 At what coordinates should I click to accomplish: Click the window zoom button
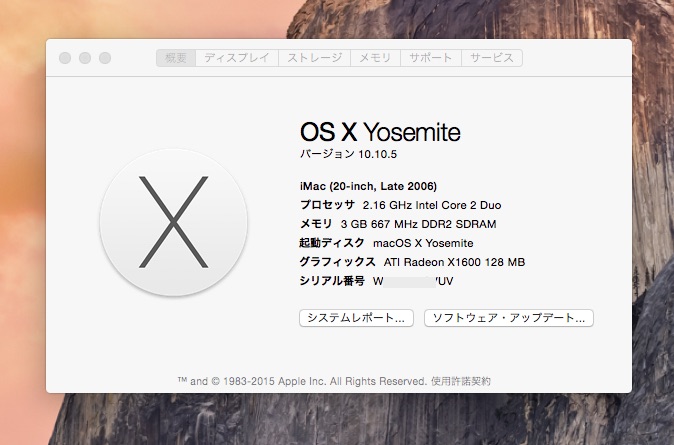tap(105, 58)
